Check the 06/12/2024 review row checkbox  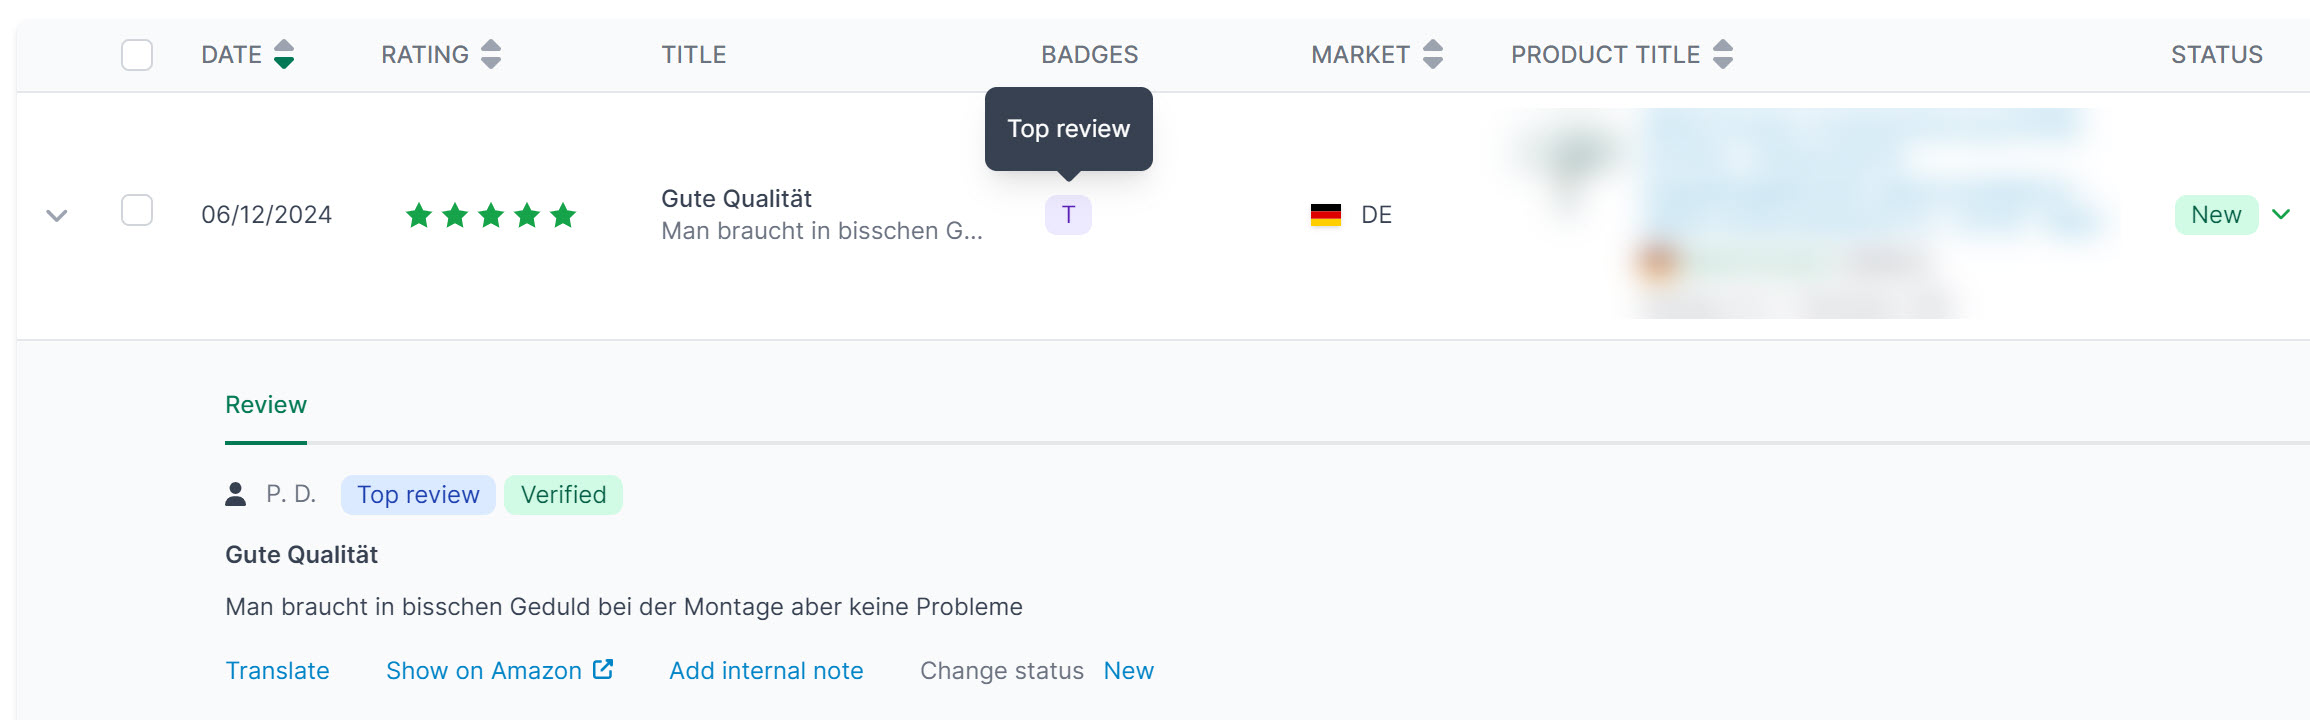(x=137, y=211)
